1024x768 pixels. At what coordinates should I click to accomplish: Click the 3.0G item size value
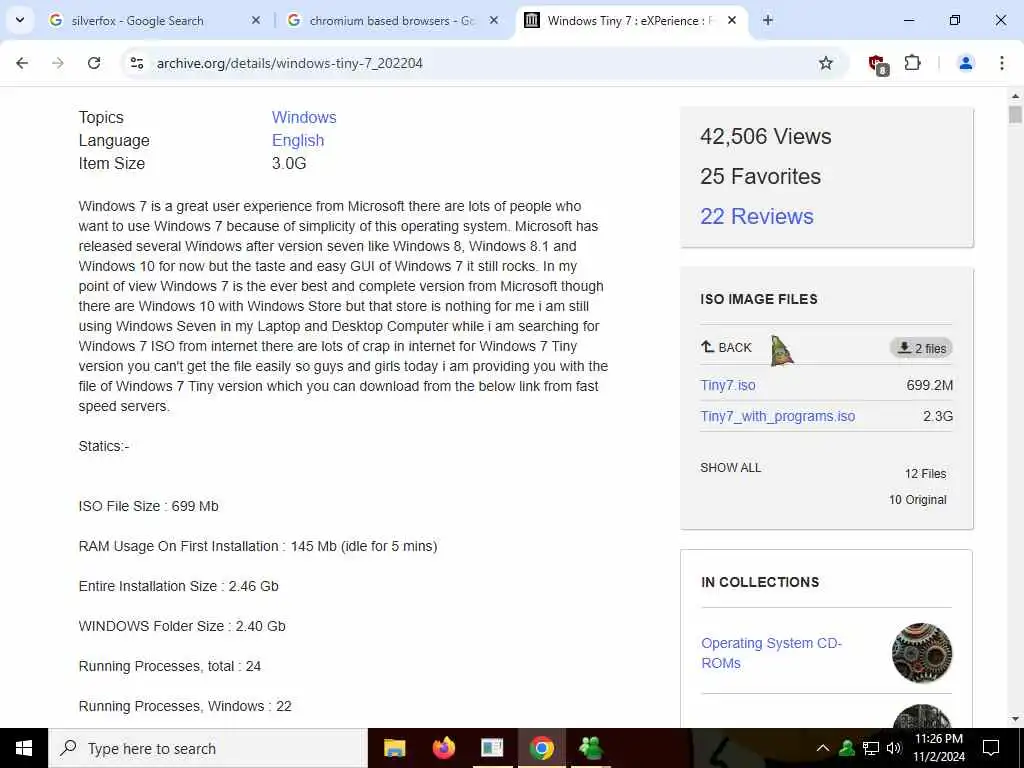pyautogui.click(x=289, y=163)
